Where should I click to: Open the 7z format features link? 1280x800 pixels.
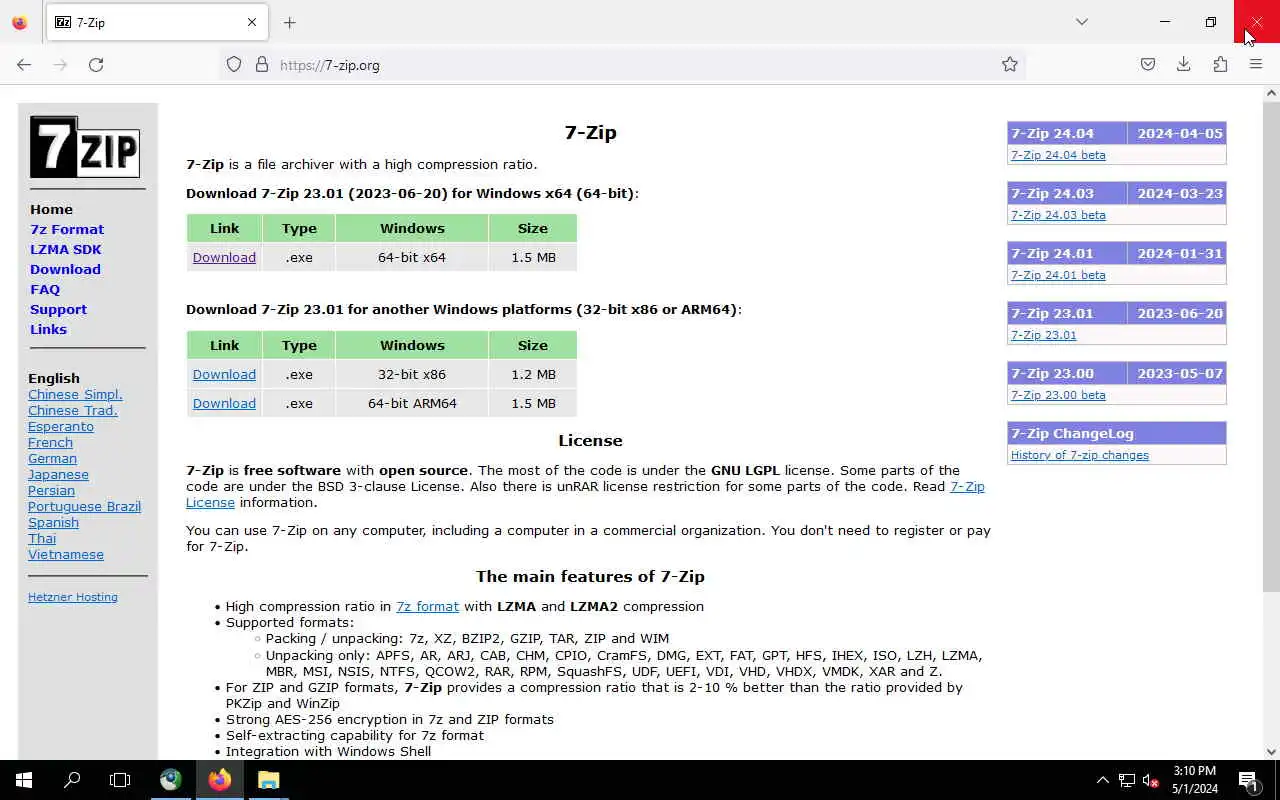(x=427, y=606)
